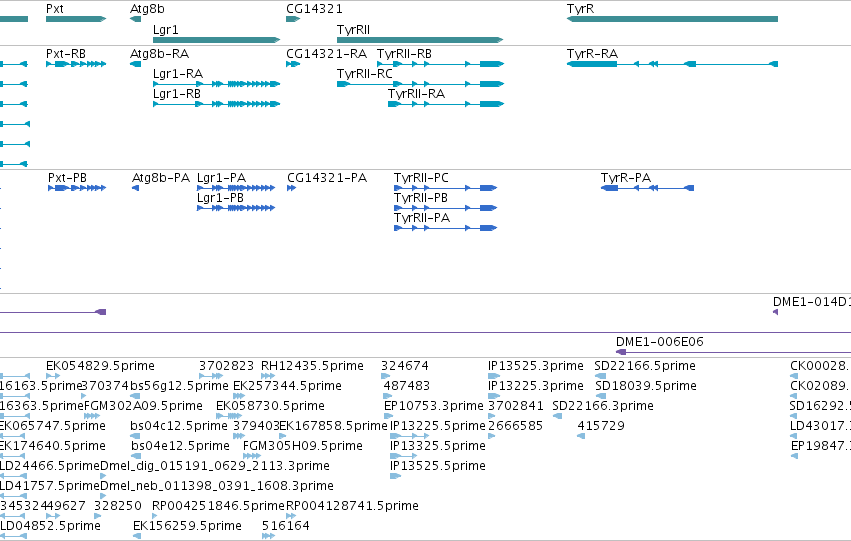Screen dimensions: 851x541
Task: Click the TyrRII-PB CDS label
Action: pyautogui.click(x=421, y=198)
